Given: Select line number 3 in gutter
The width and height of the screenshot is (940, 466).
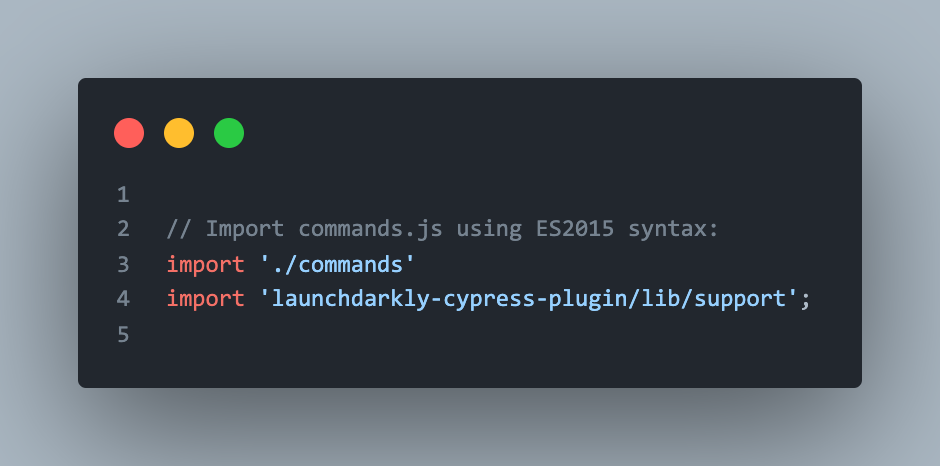Looking at the screenshot, I should [123, 264].
